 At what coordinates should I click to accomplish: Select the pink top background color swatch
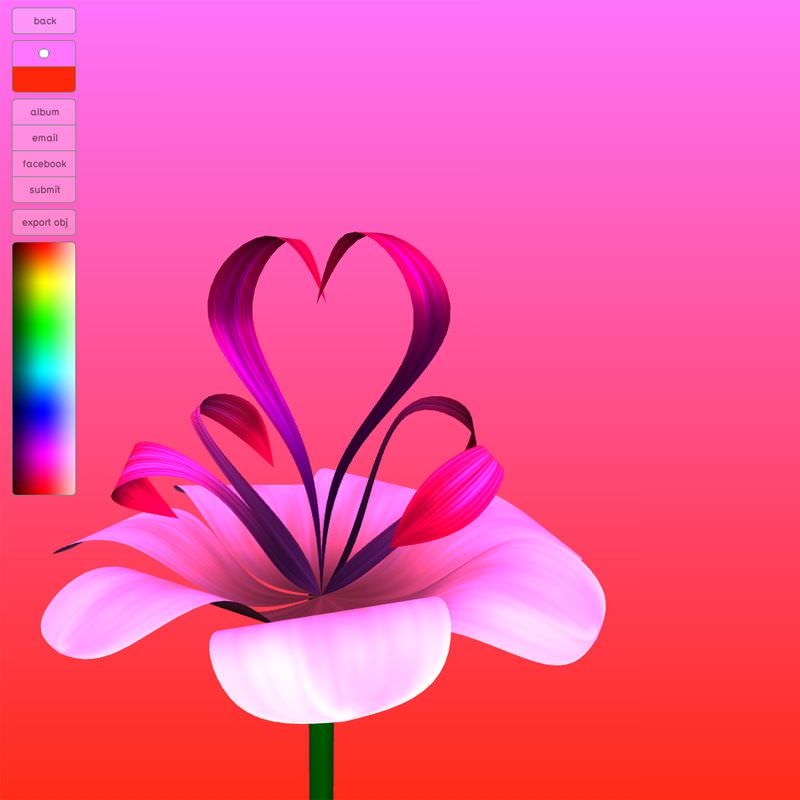click(x=44, y=54)
